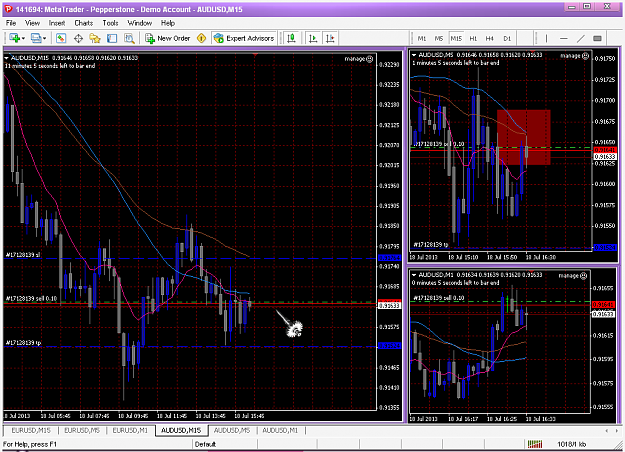Click '1018/1 kb' traffic in status bar

click(x=572, y=444)
